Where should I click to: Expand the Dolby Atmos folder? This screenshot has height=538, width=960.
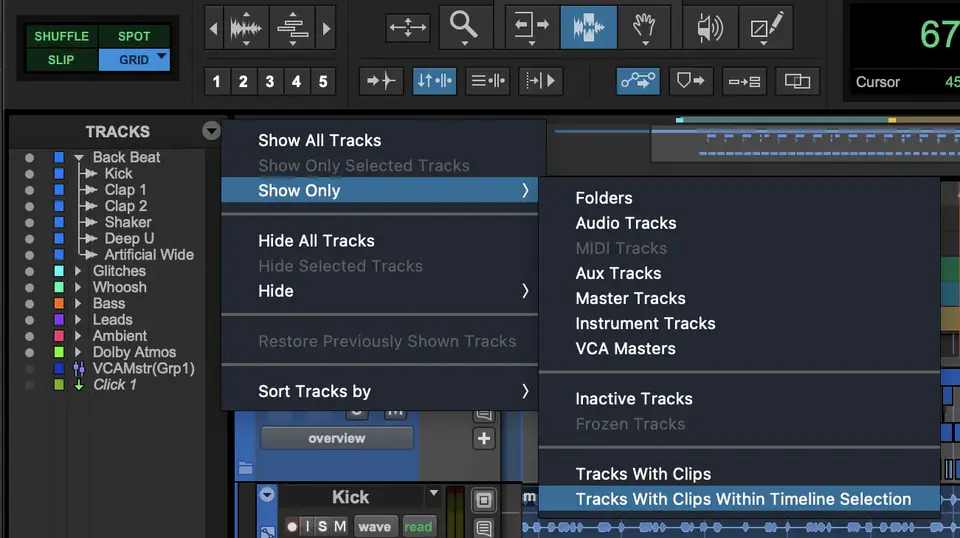tap(78, 352)
